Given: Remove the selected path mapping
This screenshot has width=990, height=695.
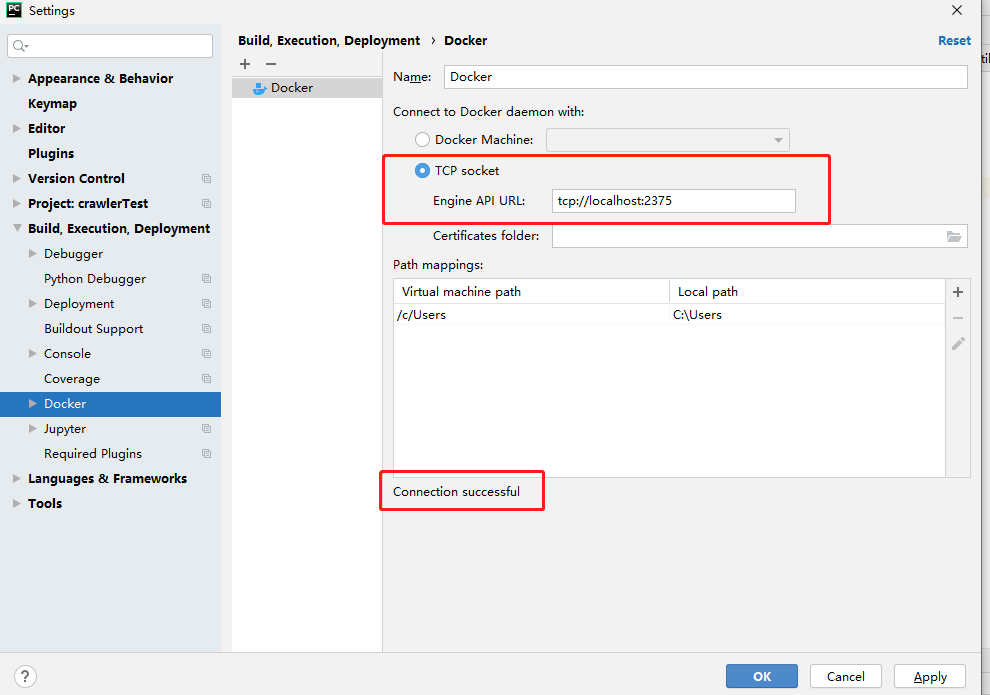Looking at the screenshot, I should pos(957,317).
